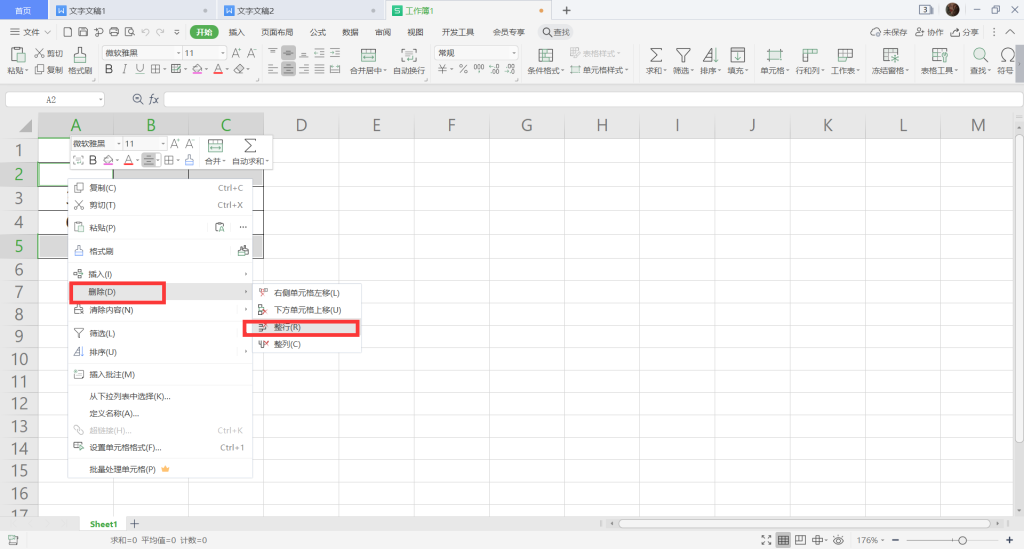Image resolution: width=1024 pixels, height=549 pixels.
Task: Click the 查找 search box in tab bar
Action: click(556, 32)
